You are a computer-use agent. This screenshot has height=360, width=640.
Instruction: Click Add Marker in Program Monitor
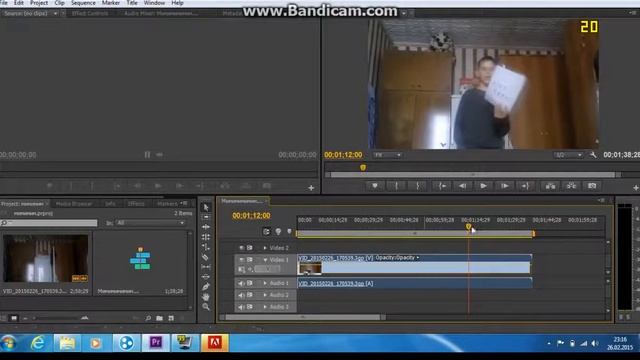pos(374,186)
